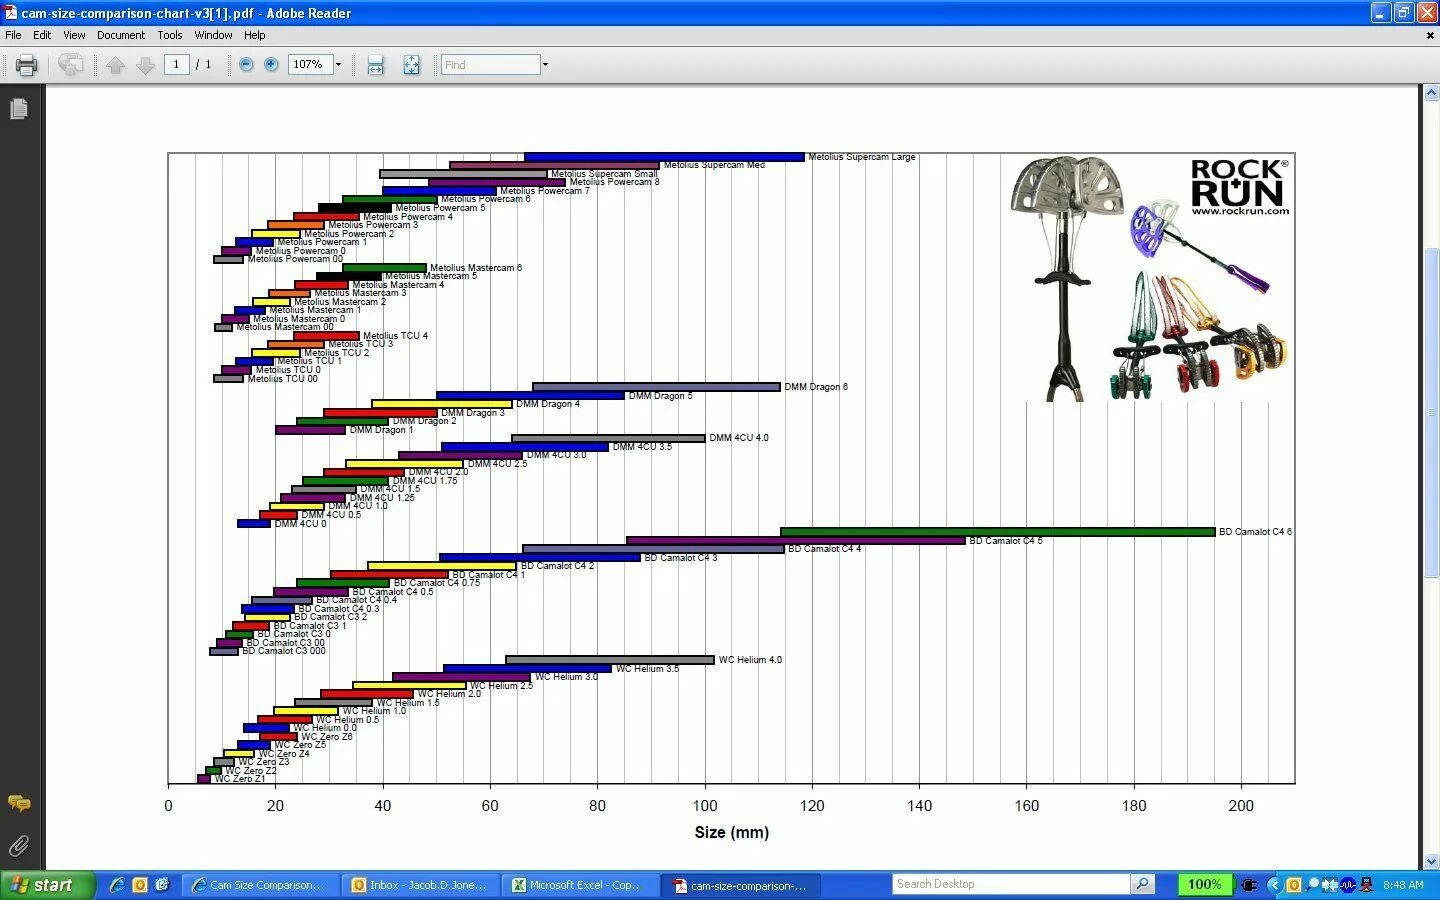Image resolution: width=1440 pixels, height=900 pixels.
Task: Click the scrollbar down arrow
Action: [x=1431, y=861]
